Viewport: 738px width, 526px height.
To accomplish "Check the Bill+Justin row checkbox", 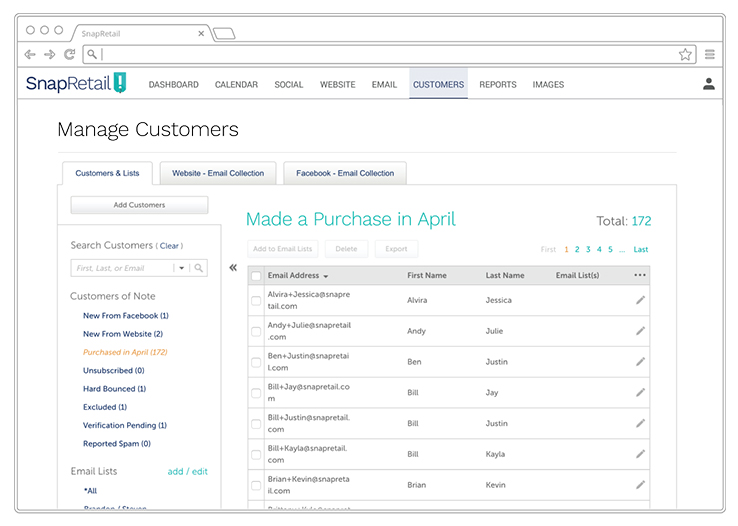I will click(x=256, y=424).
